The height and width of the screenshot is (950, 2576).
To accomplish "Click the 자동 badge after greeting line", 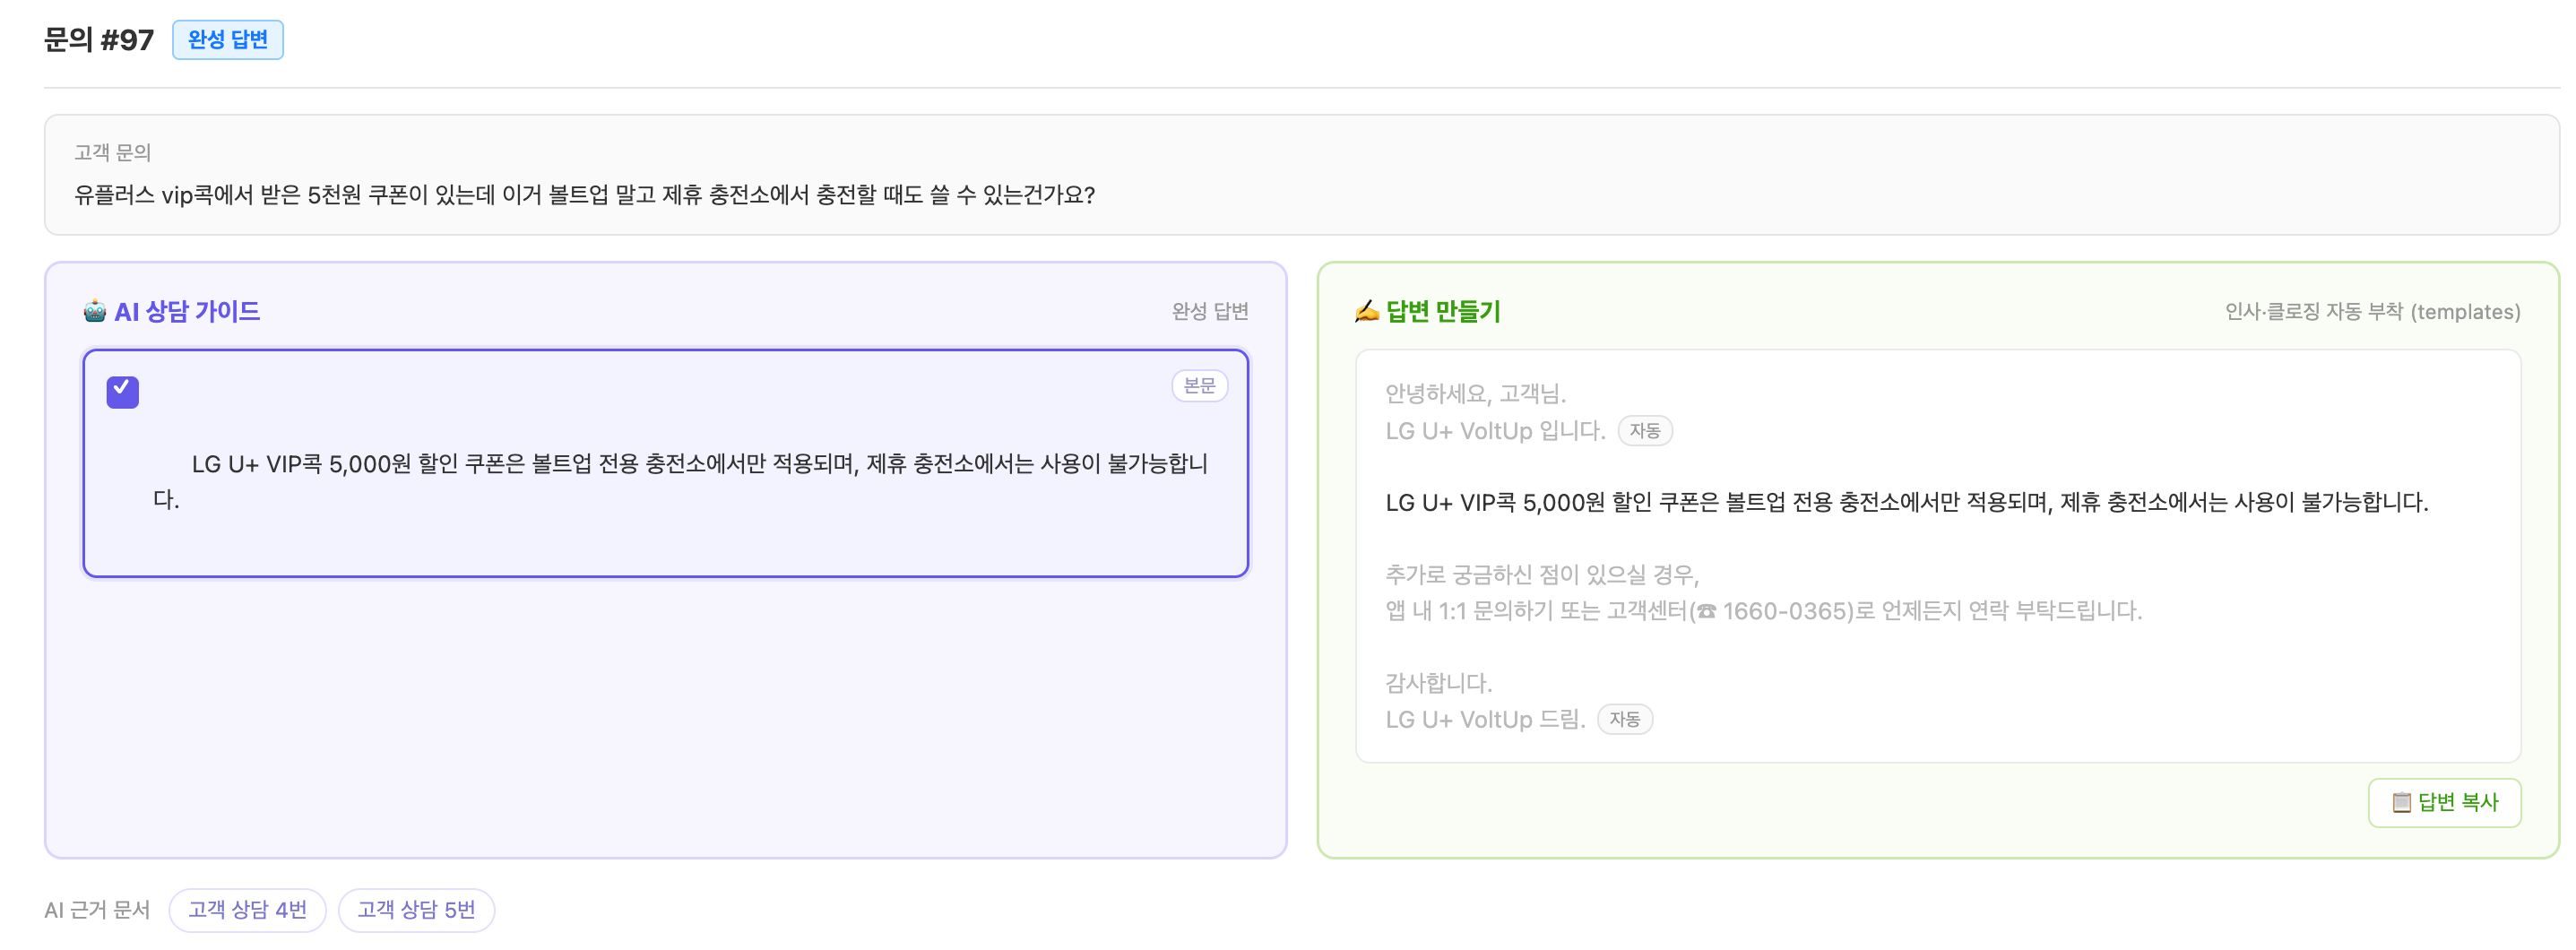I will 1644,430.
